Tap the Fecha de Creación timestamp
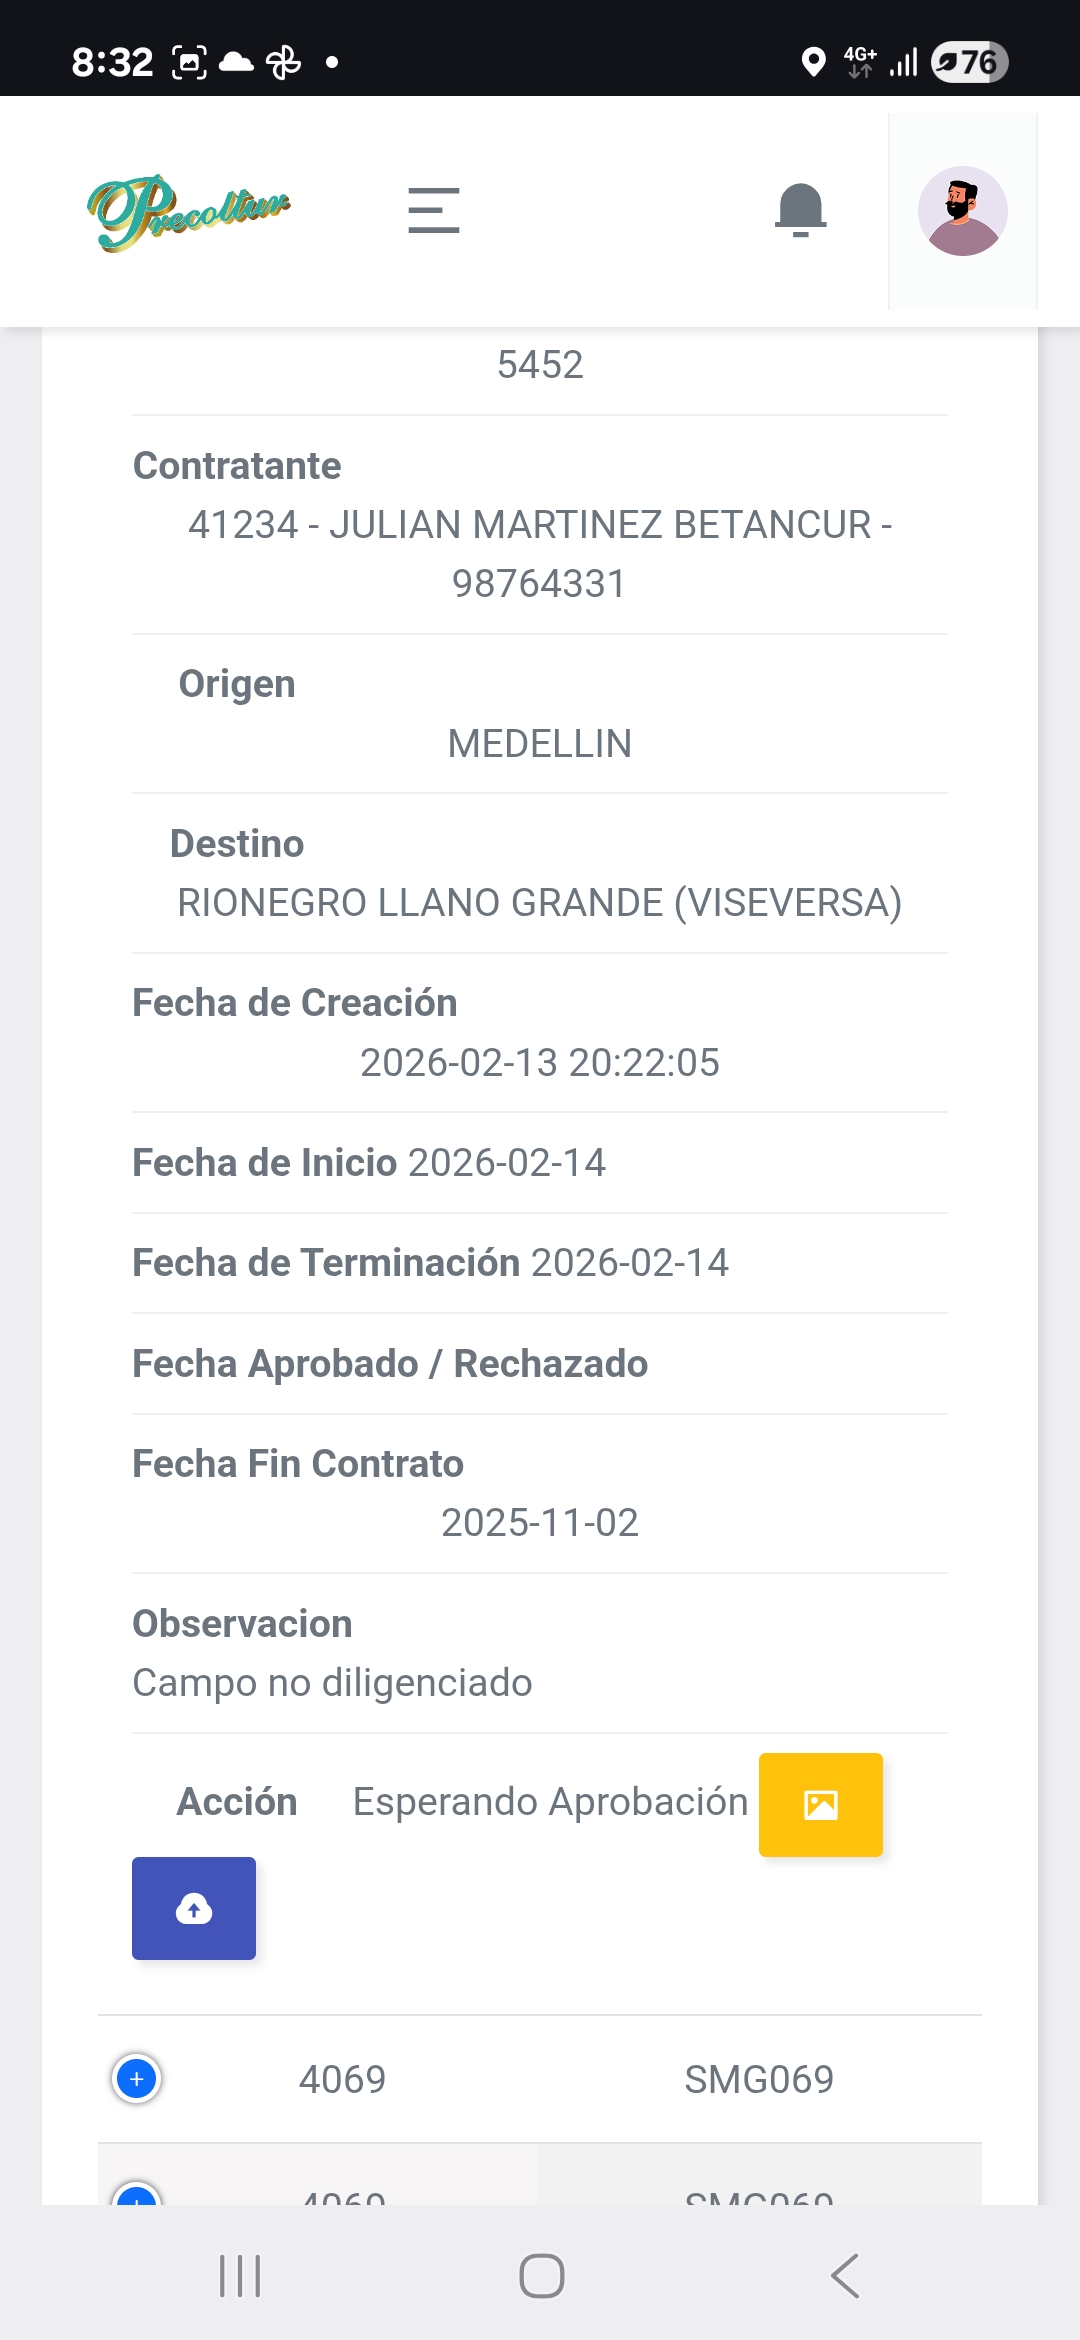This screenshot has width=1080, height=2340. point(540,1062)
